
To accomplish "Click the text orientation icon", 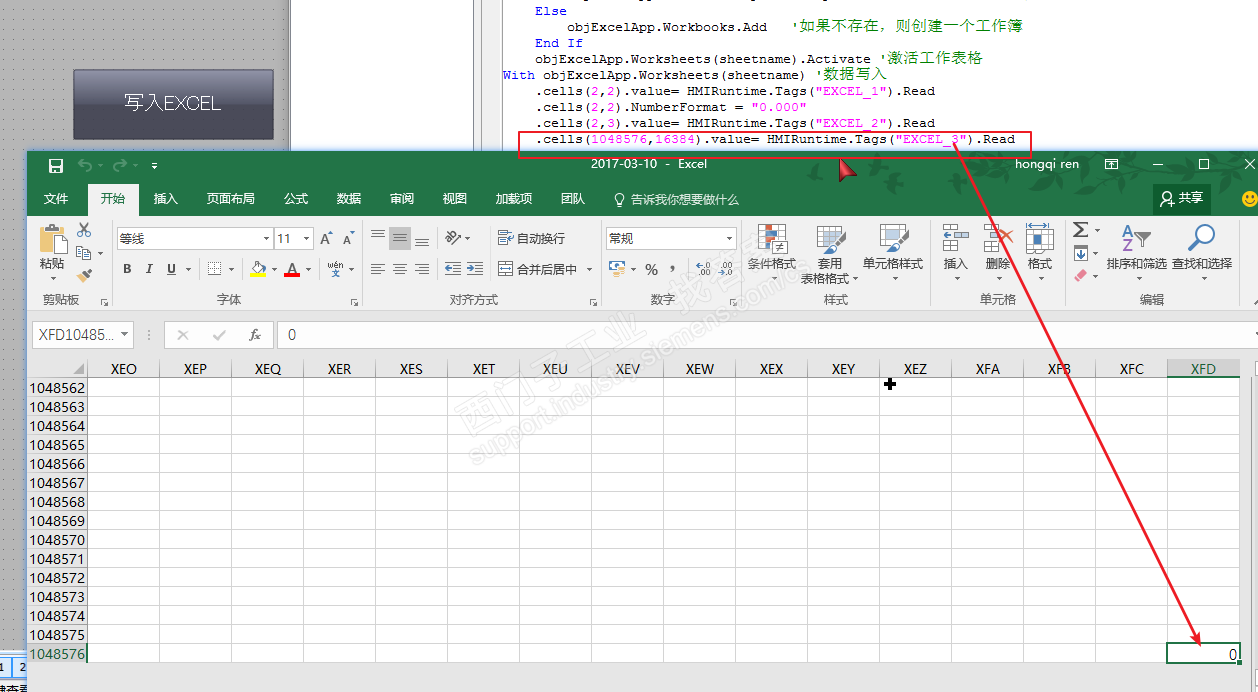I will coord(453,238).
